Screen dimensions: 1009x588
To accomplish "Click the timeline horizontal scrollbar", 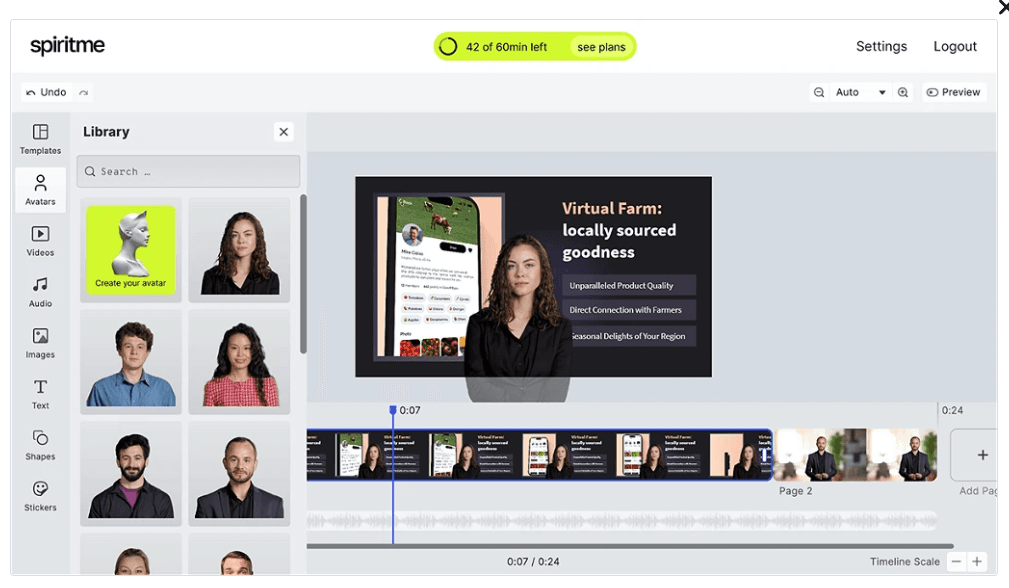I will point(630,546).
